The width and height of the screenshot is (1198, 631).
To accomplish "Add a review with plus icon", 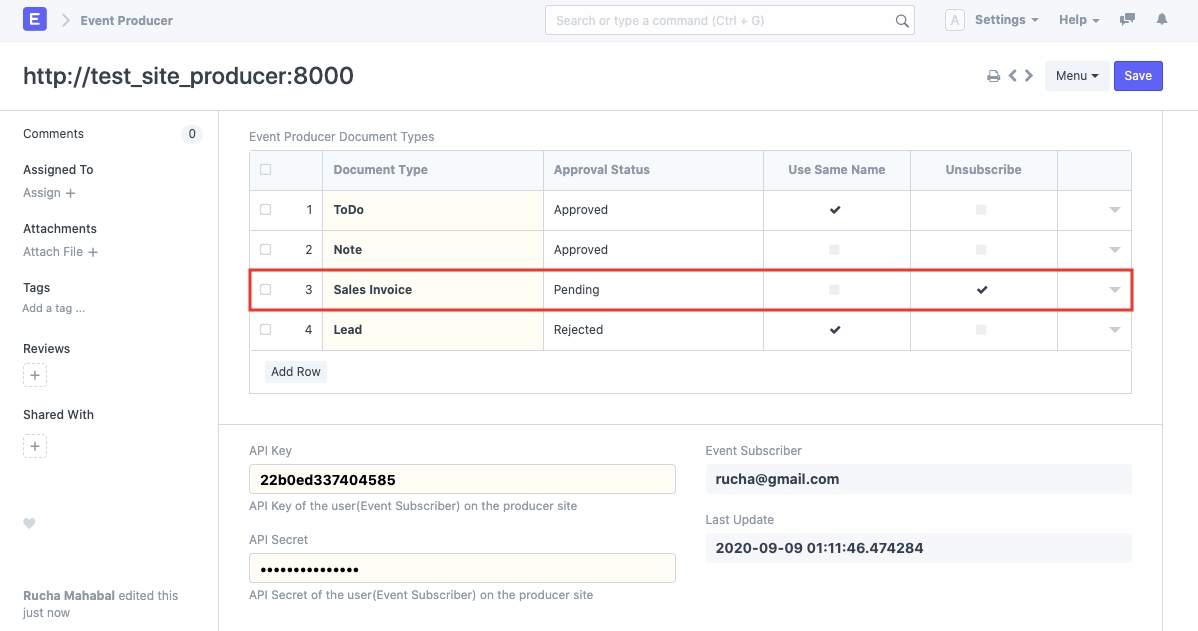I will click(x=35, y=376).
